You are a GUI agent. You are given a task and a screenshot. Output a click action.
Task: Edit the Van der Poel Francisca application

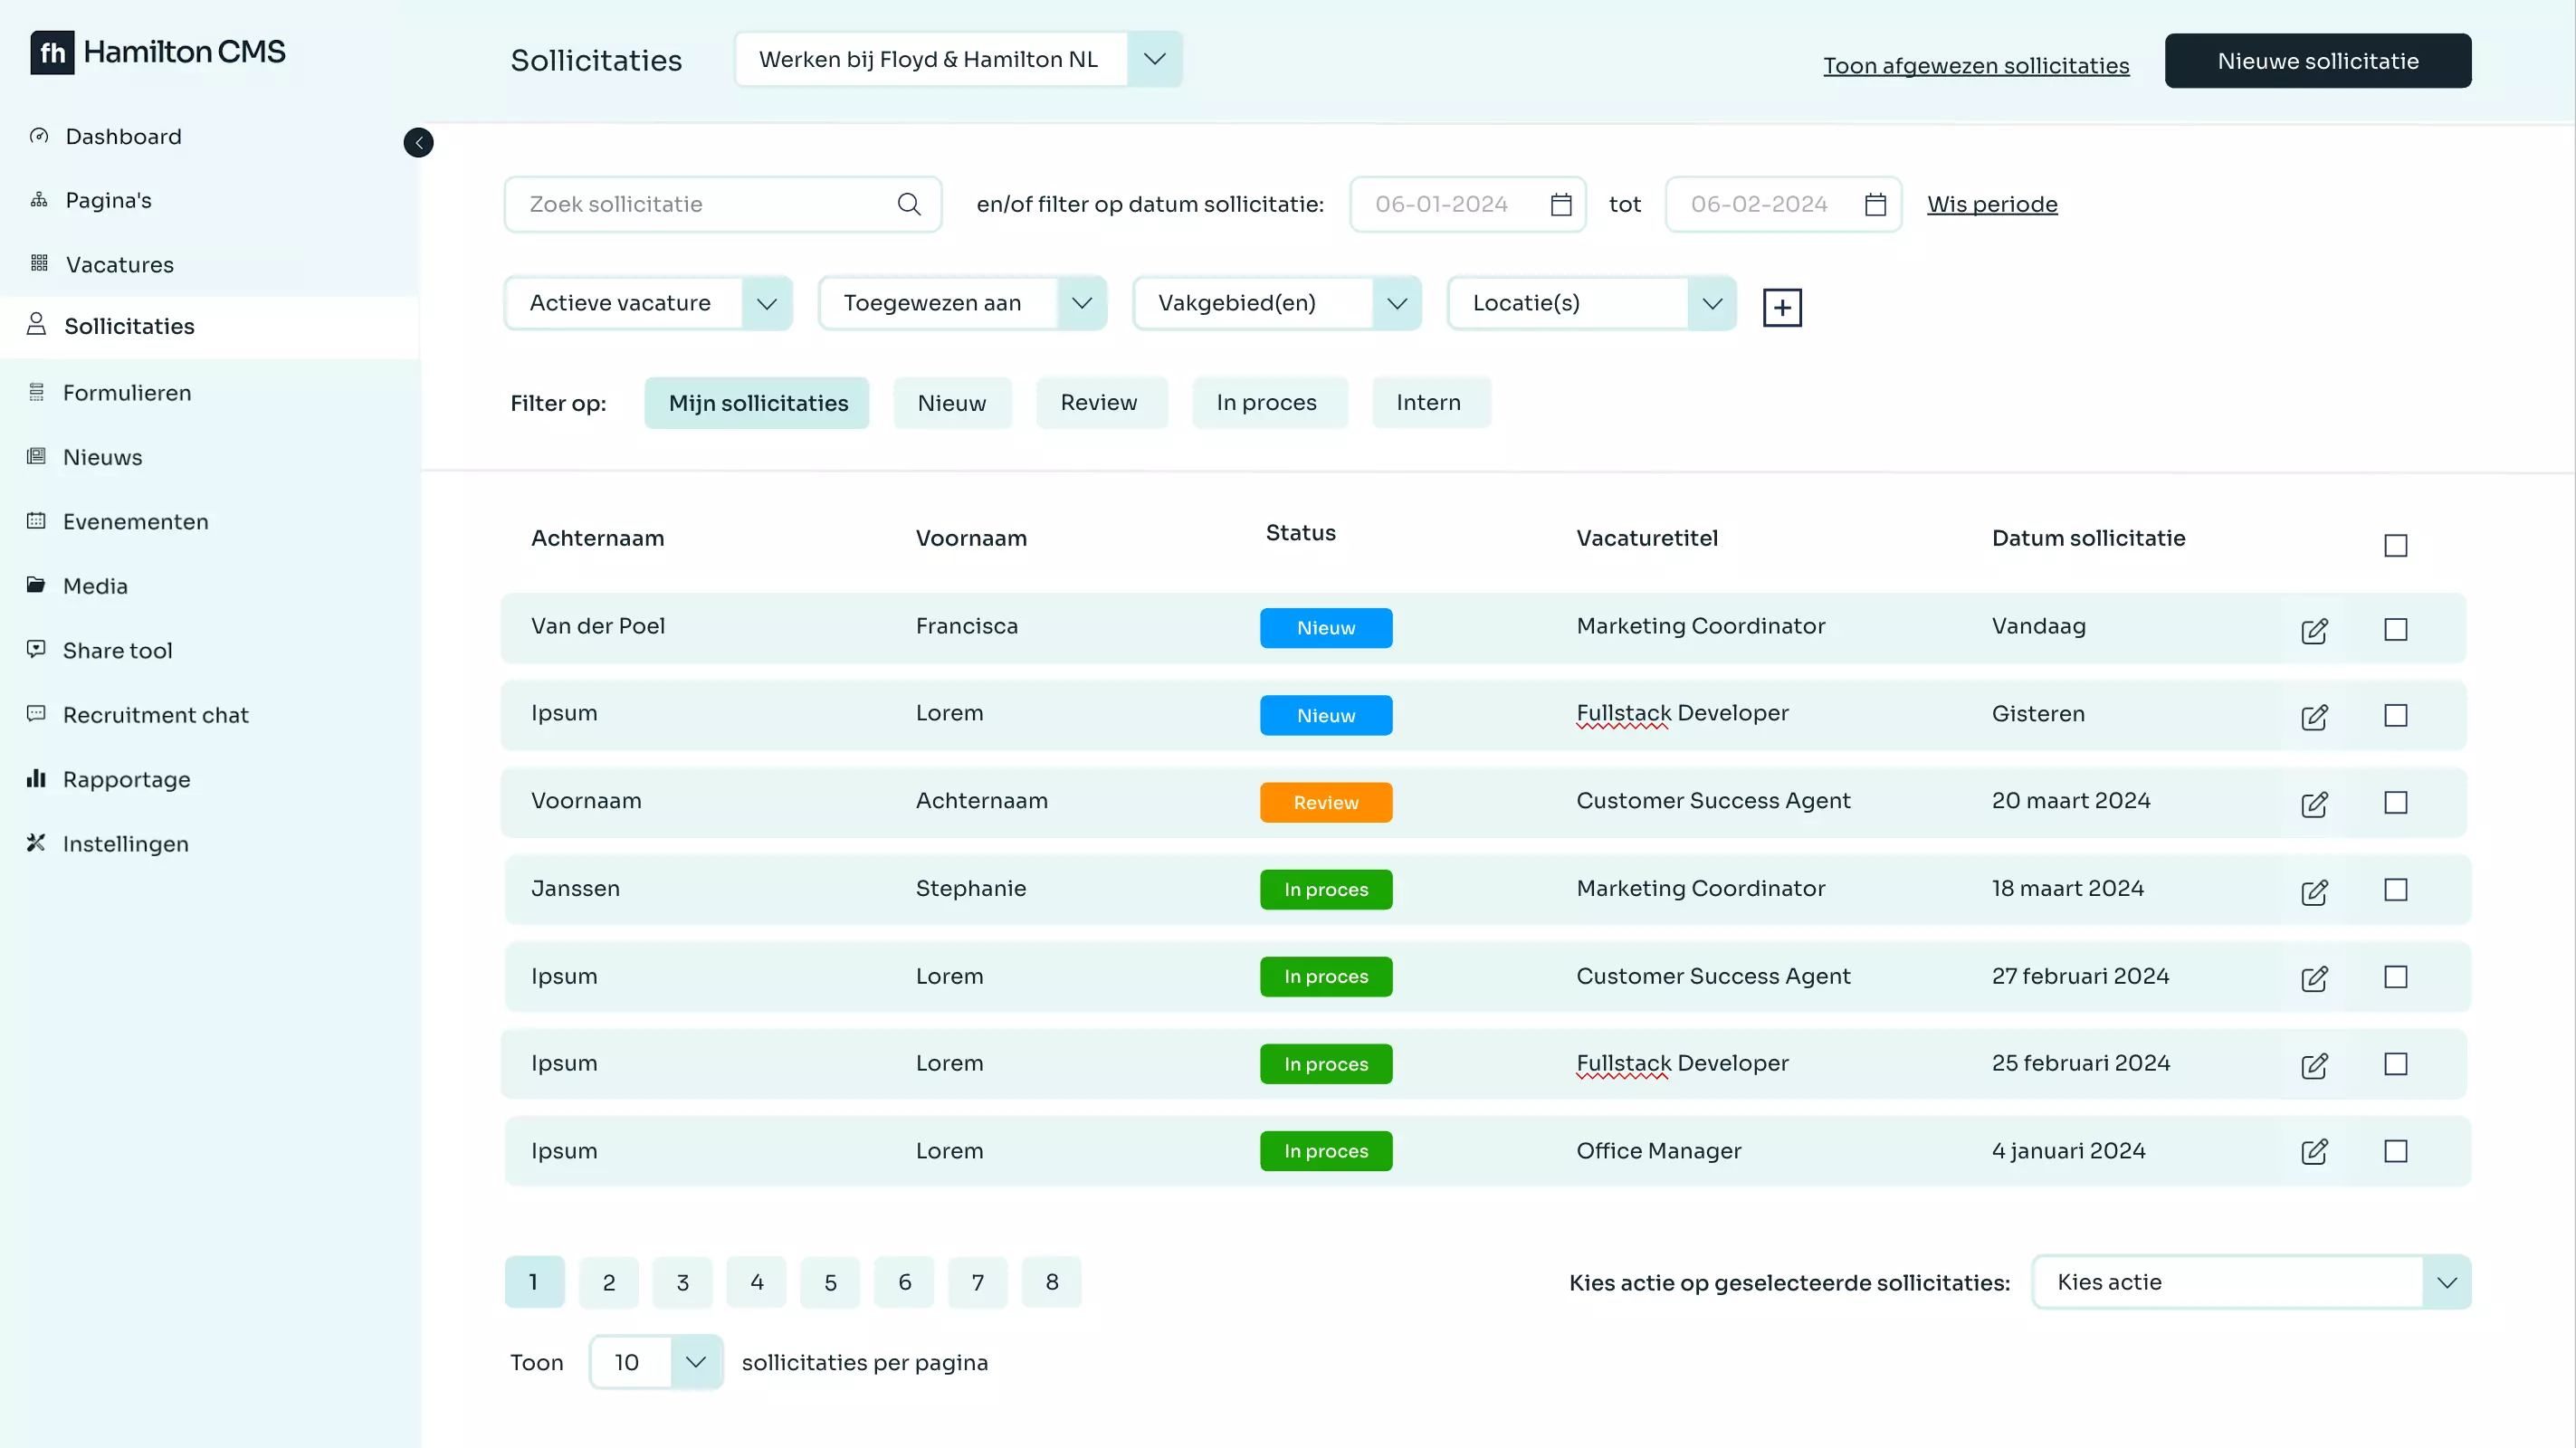tap(2314, 630)
